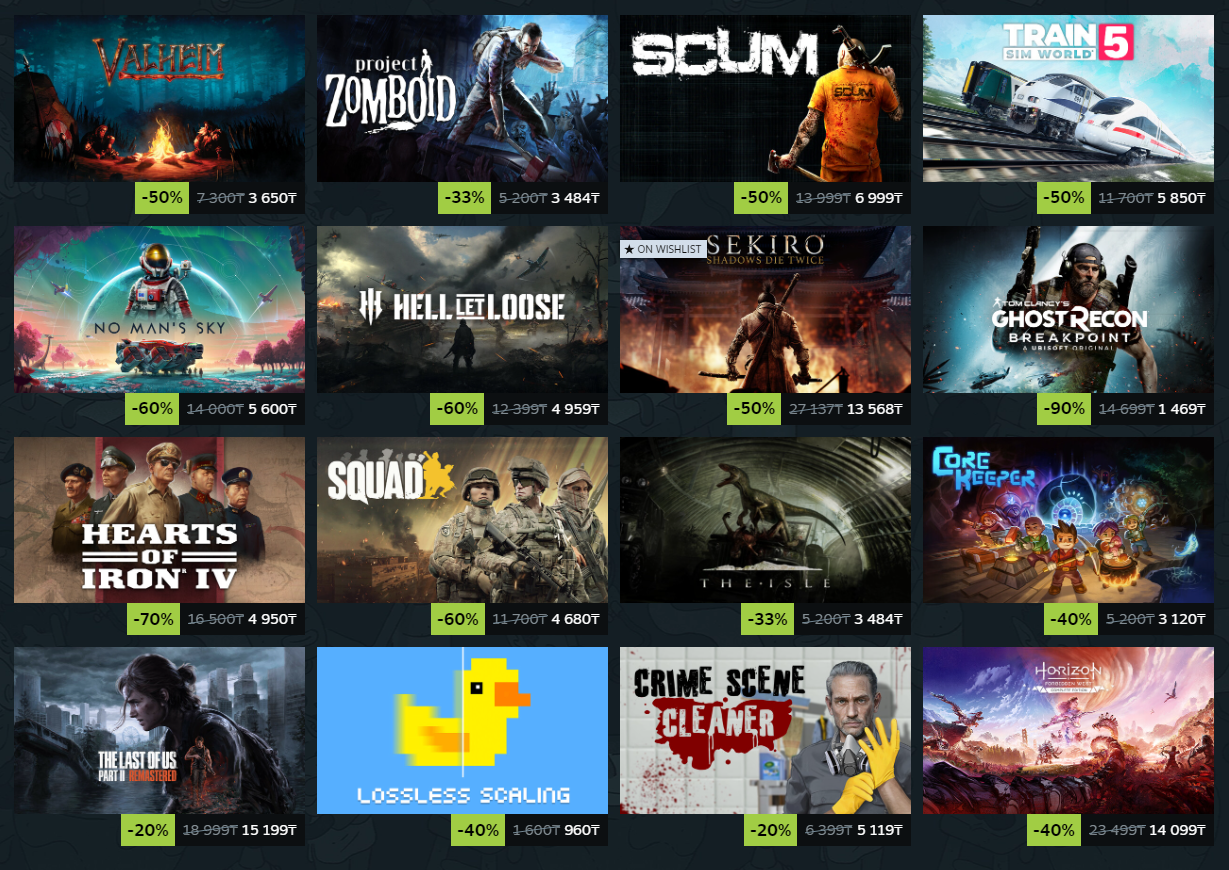The height and width of the screenshot is (870, 1229).
Task: Click the No Man's Sky thumbnail
Action: point(160,309)
